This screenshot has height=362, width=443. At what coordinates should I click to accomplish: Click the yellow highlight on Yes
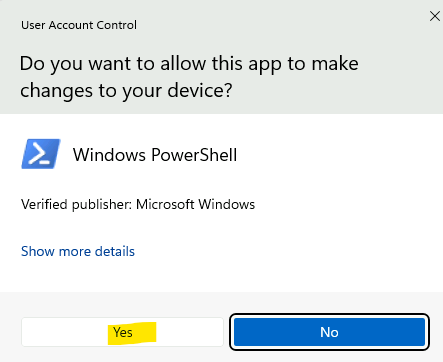pos(132,333)
